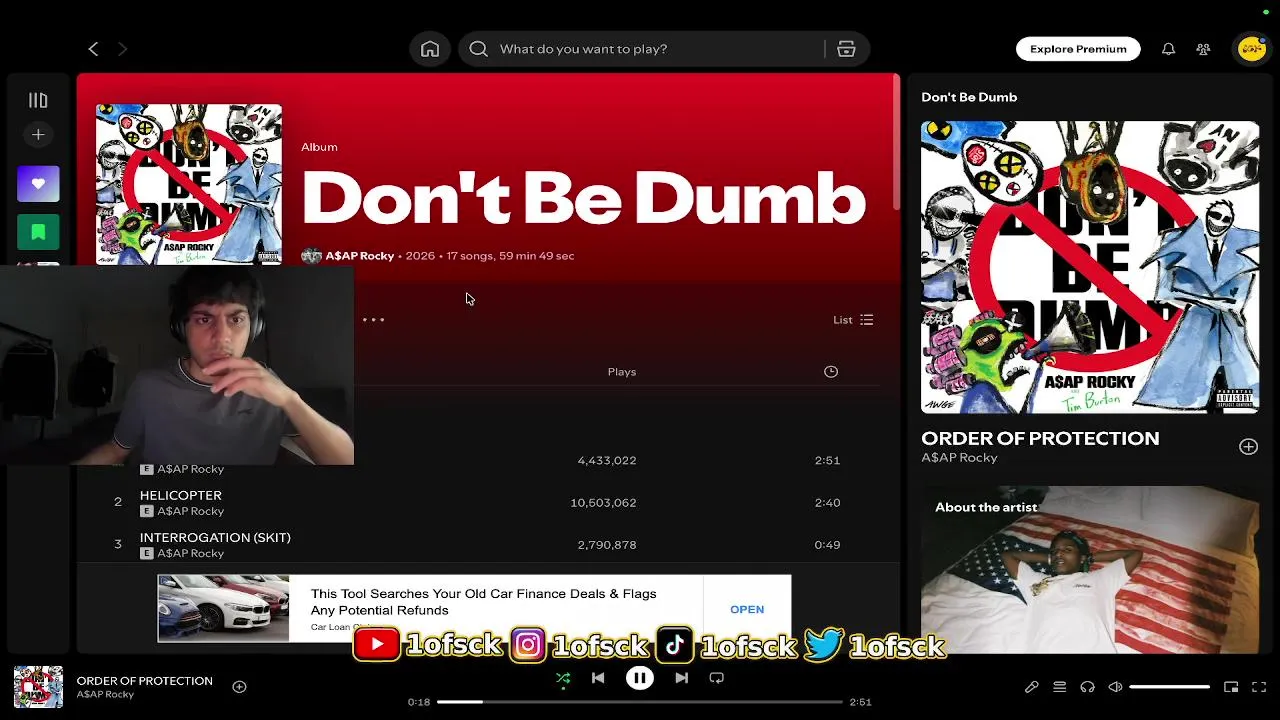Select the HELICOPTER track
The image size is (1280, 720).
[x=181, y=495]
